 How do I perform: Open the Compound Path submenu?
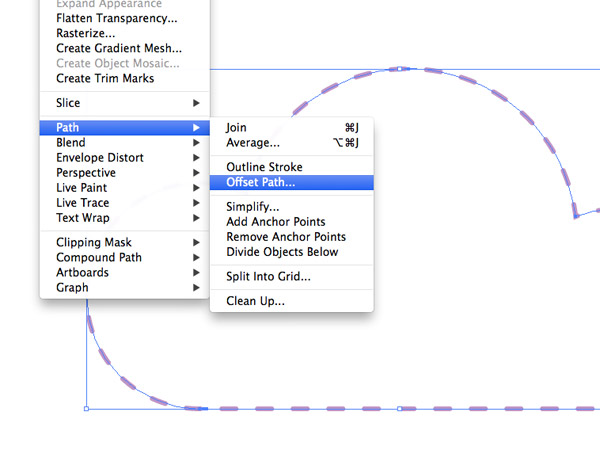(x=124, y=258)
